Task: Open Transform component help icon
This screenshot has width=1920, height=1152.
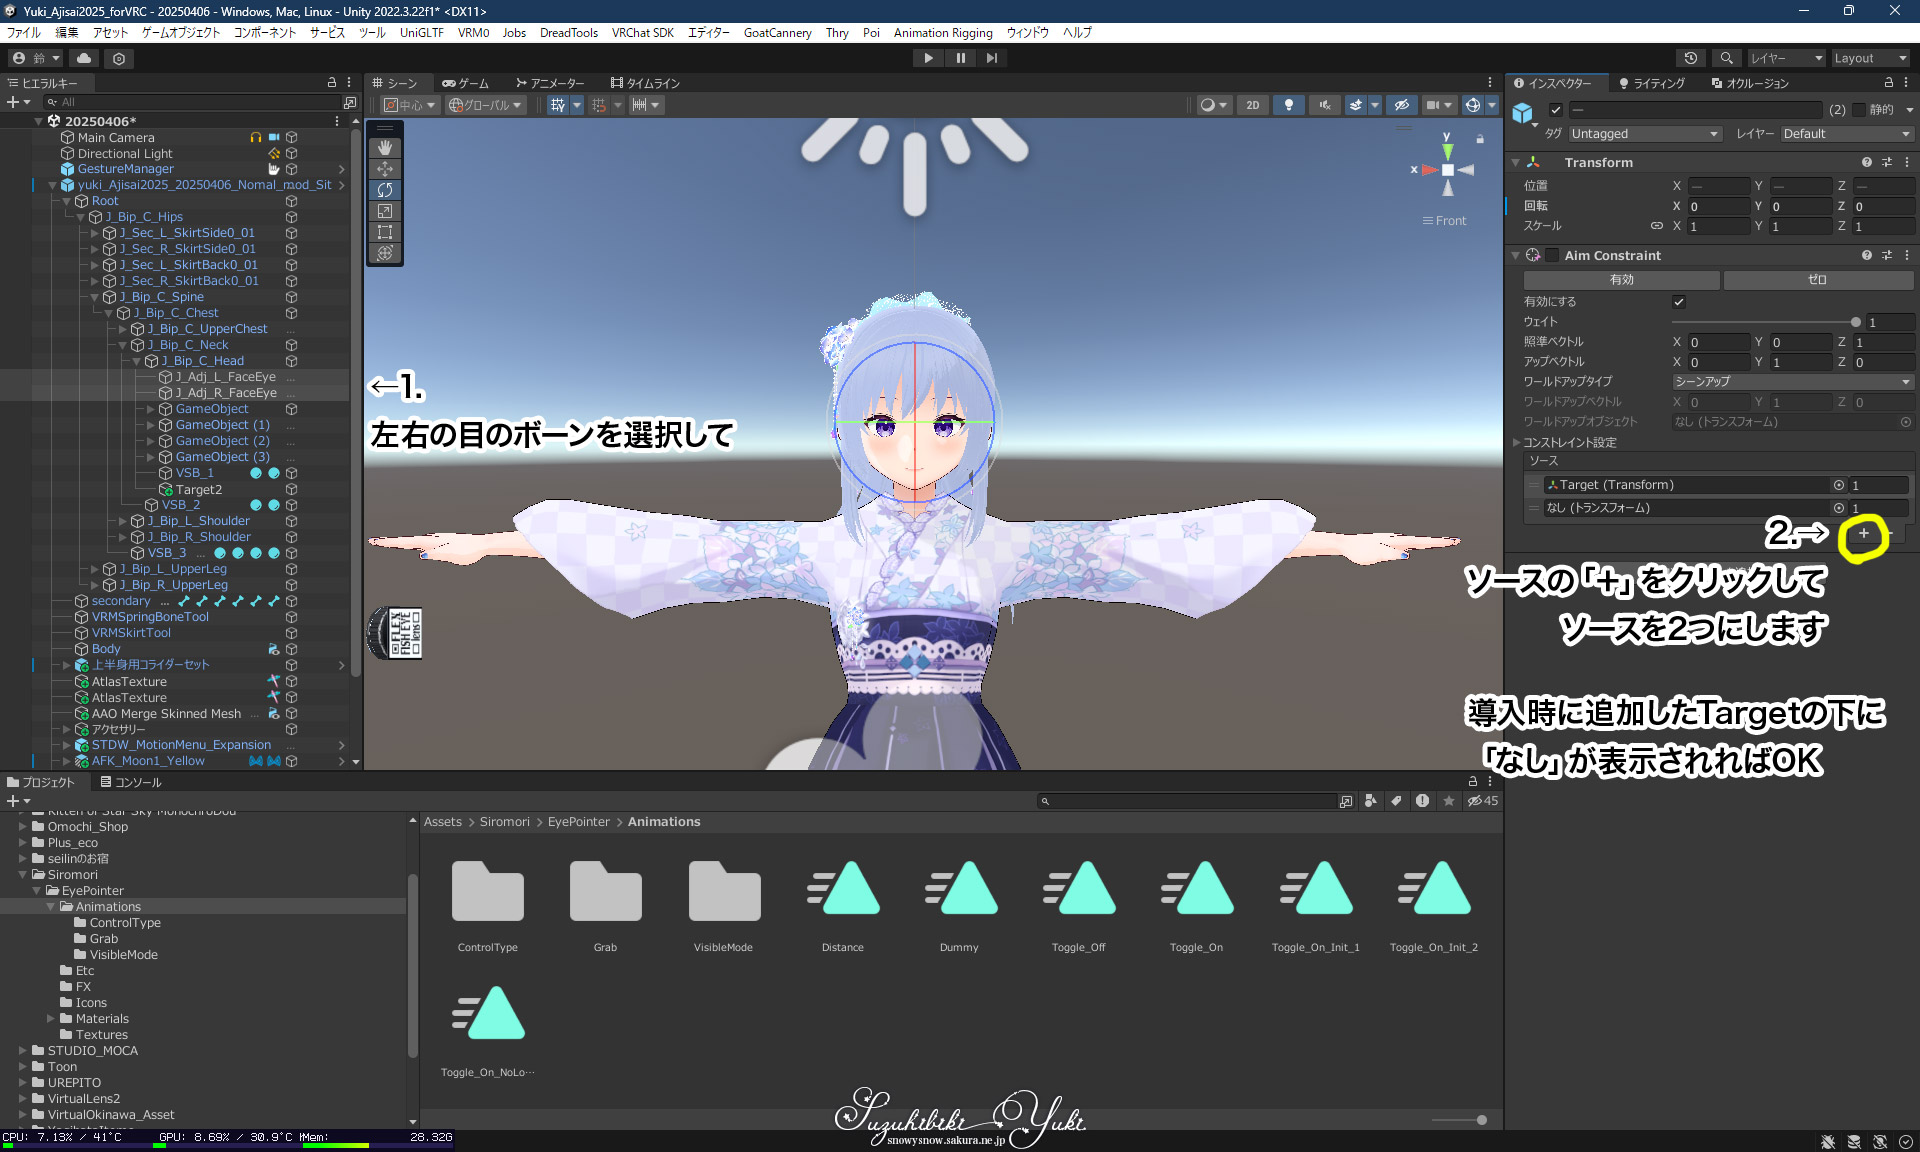Action: point(1866,162)
